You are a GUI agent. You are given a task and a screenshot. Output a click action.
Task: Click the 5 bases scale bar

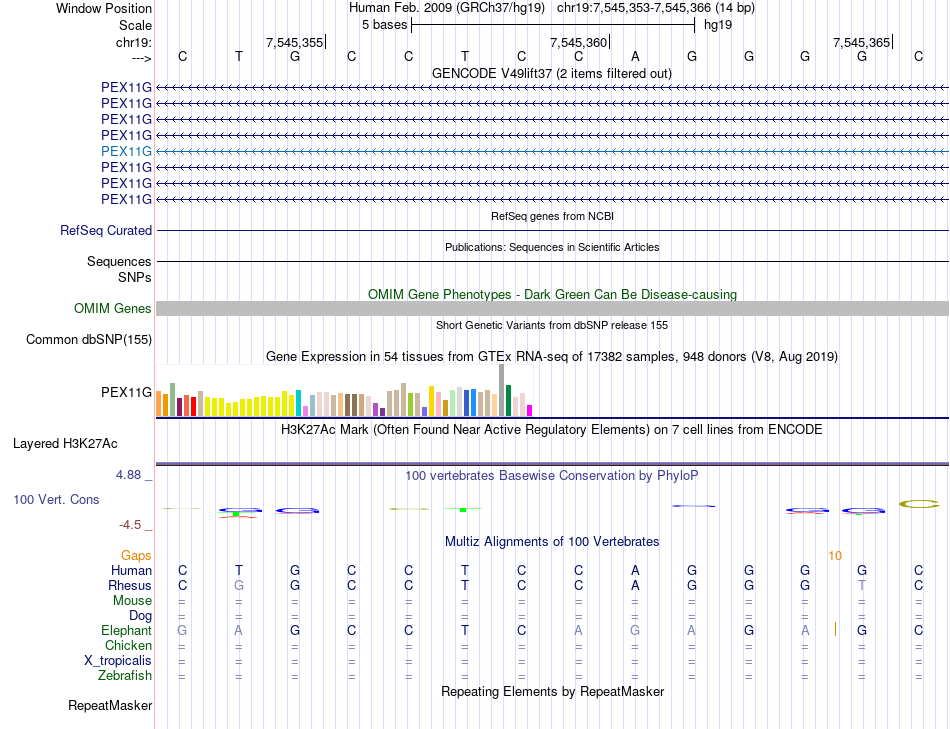[x=553, y=25]
